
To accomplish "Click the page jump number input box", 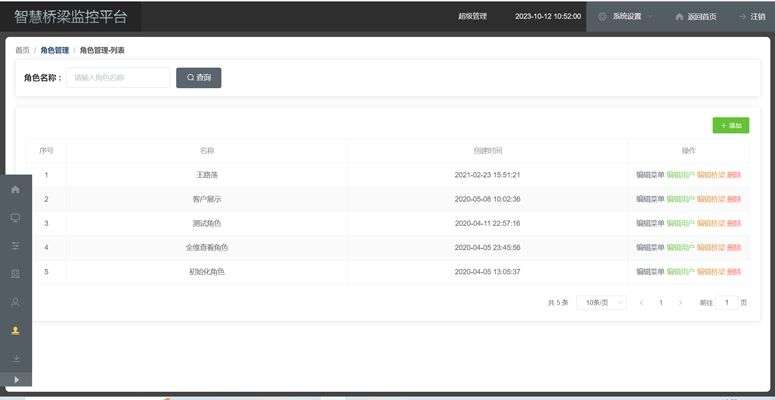I will point(727,302).
